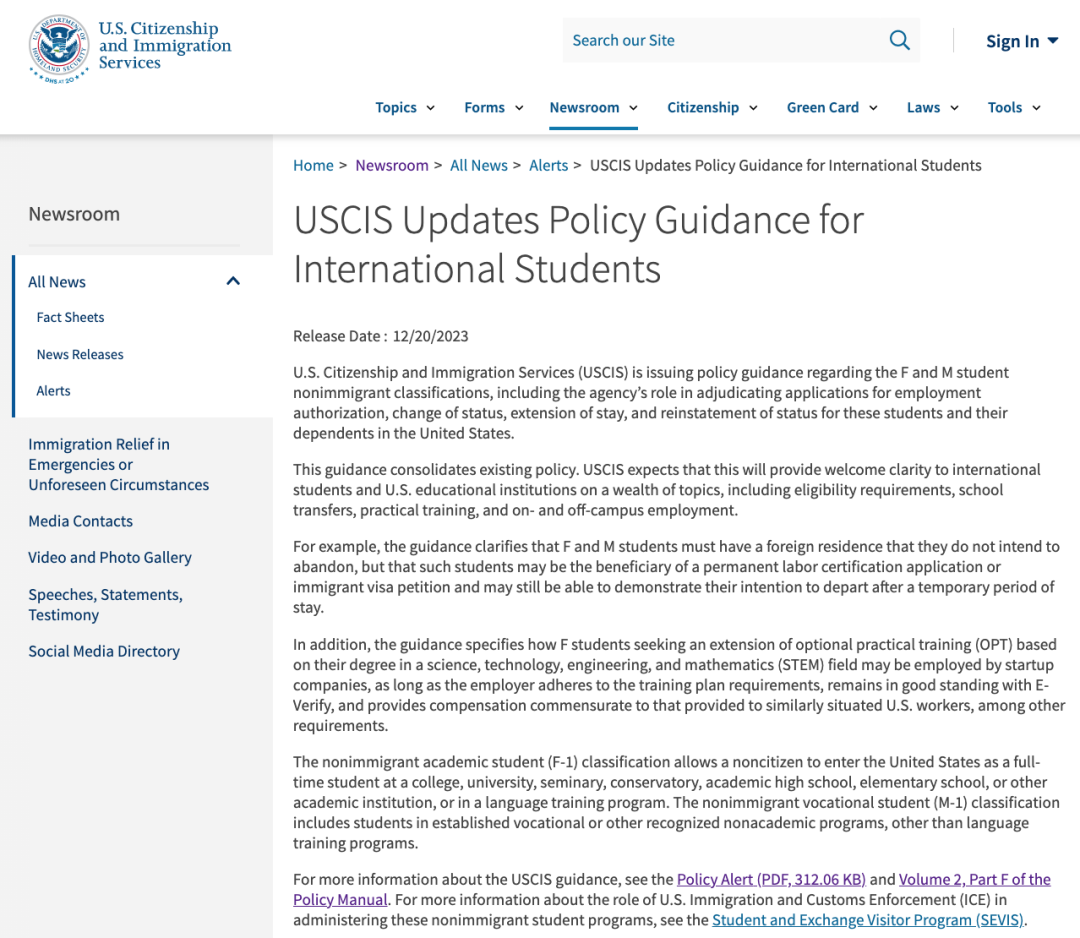Click the All News breadcrumb link
The image size is (1080, 938).
(x=479, y=165)
